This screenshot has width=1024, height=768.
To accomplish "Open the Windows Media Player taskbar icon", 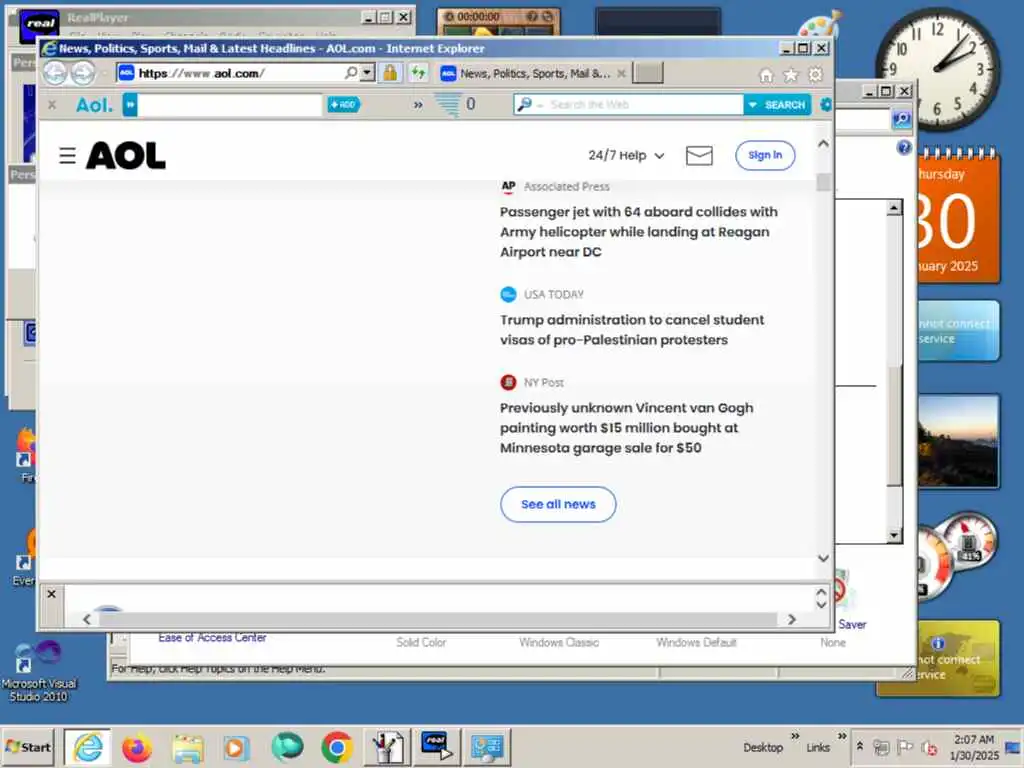I will tap(236, 747).
